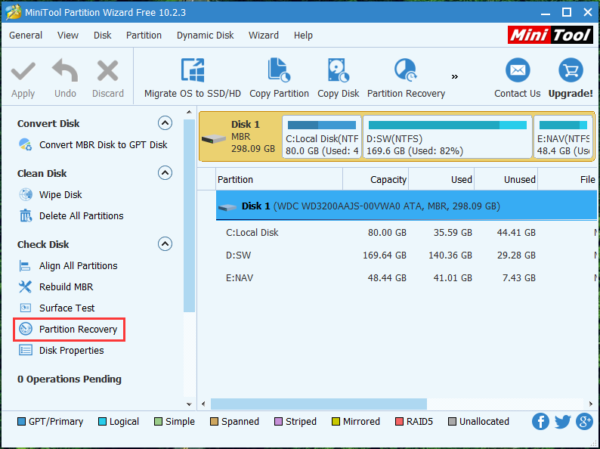
Task: Sort by the Partition column header
Action: click(279, 179)
